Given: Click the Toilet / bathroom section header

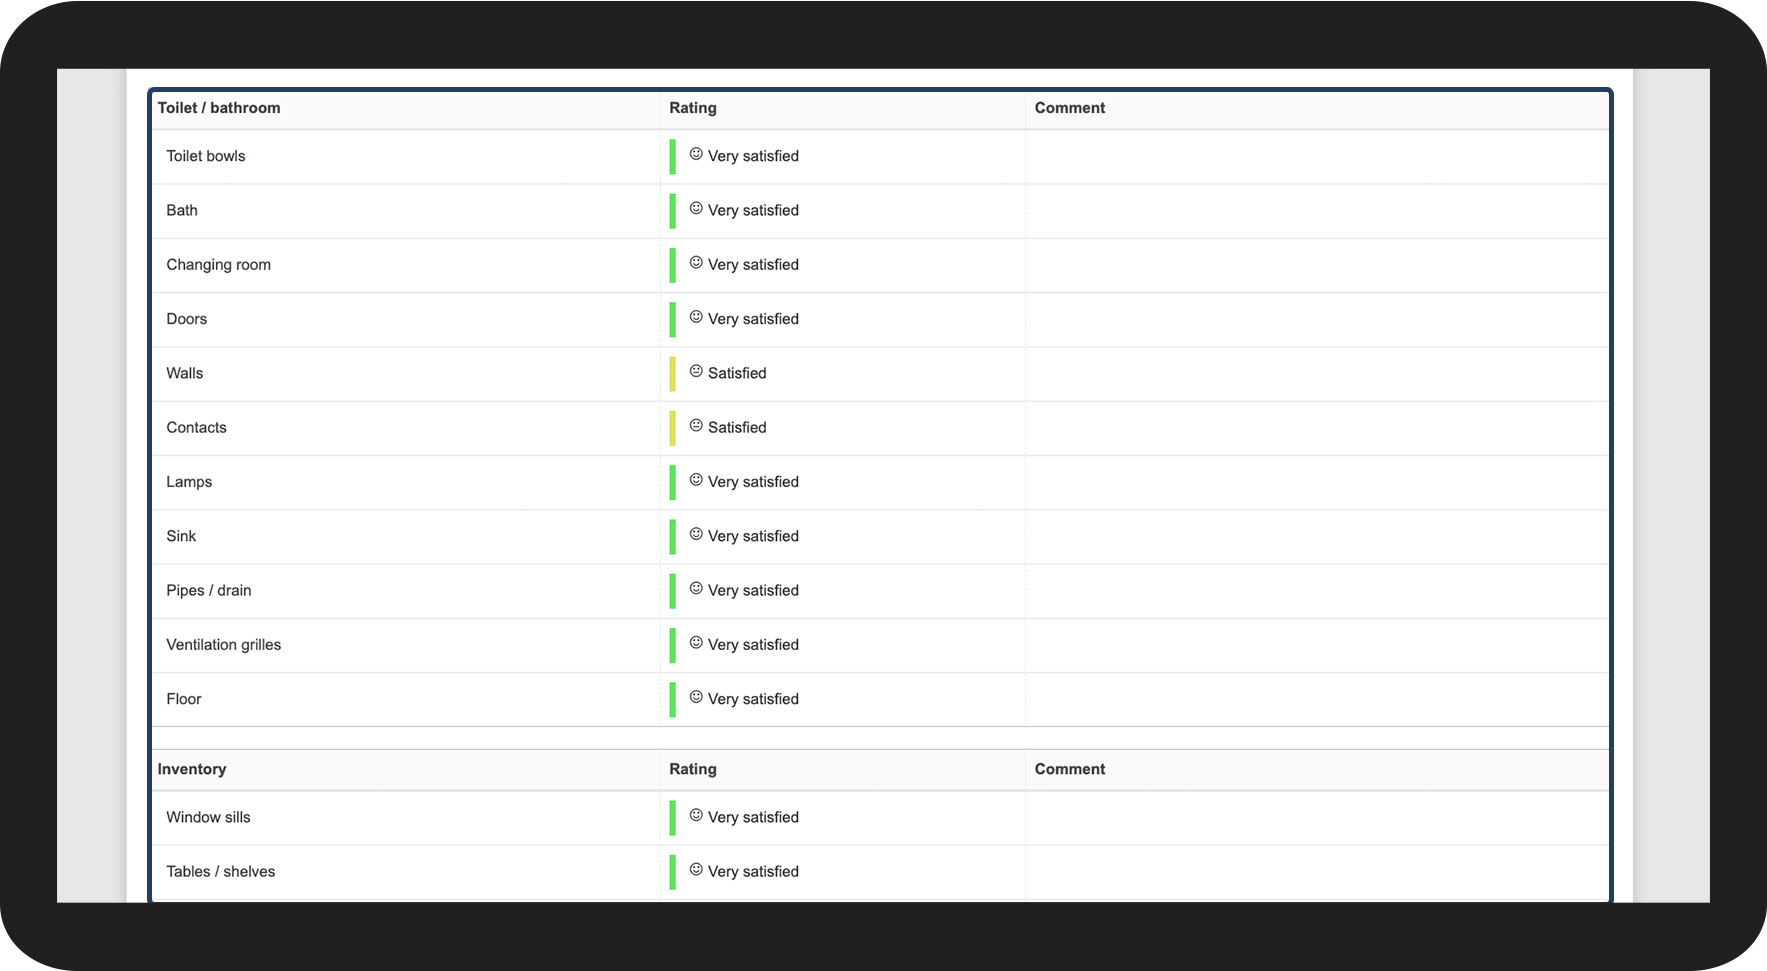Looking at the screenshot, I should (x=219, y=108).
